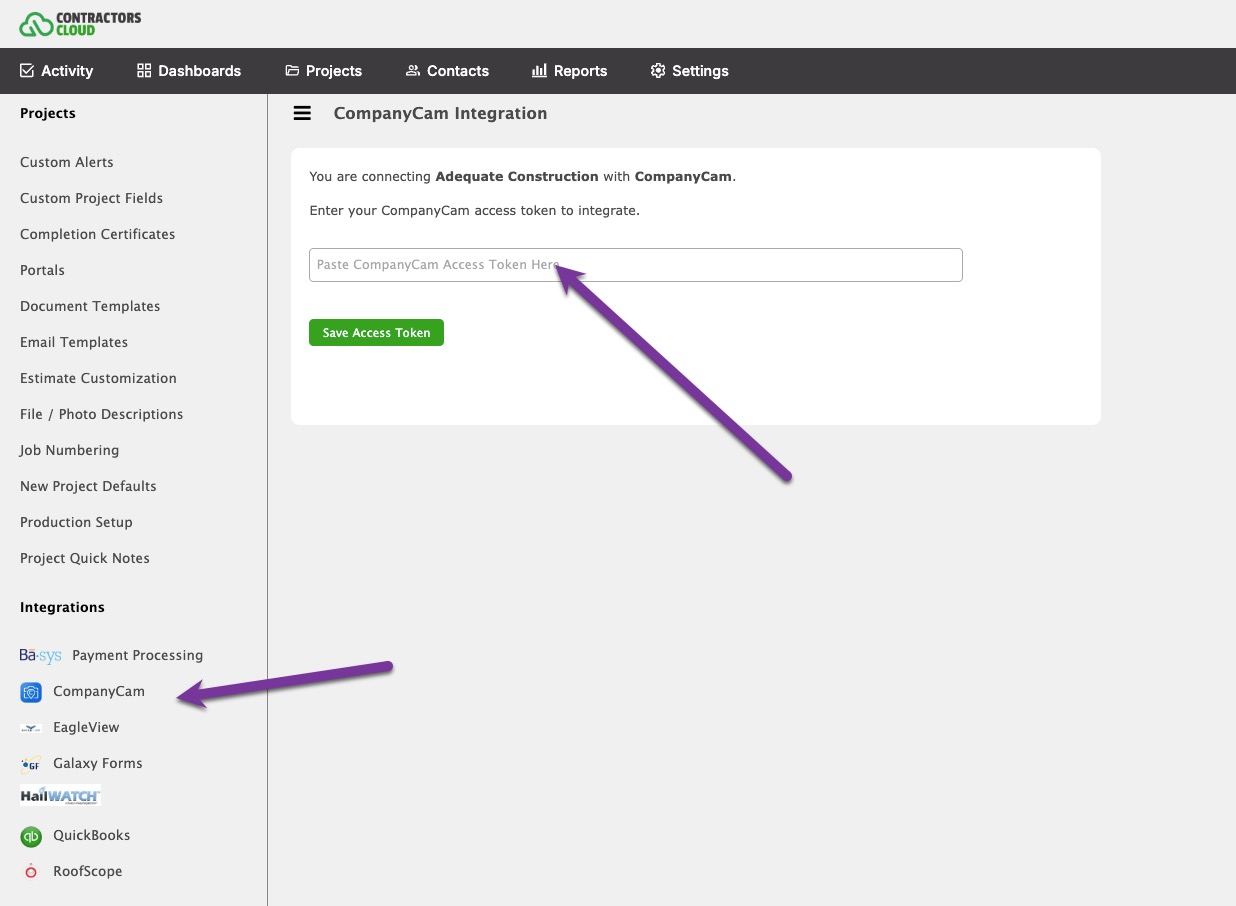The width and height of the screenshot is (1236, 906).
Task: Click the Settings gear icon
Action: pos(658,71)
